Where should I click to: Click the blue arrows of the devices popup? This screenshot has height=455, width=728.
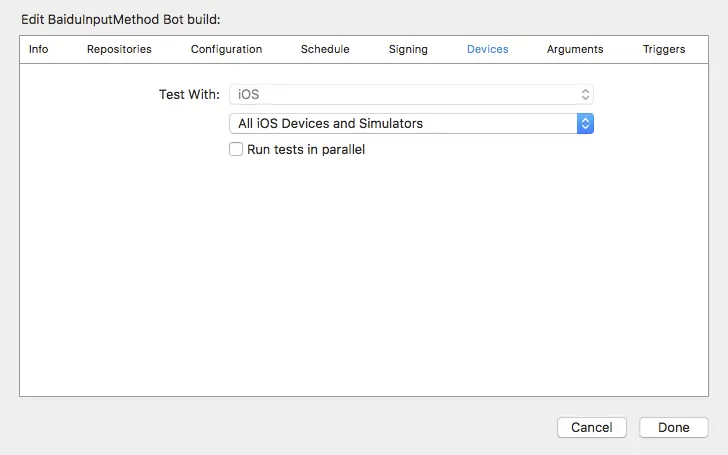[x=585, y=124]
